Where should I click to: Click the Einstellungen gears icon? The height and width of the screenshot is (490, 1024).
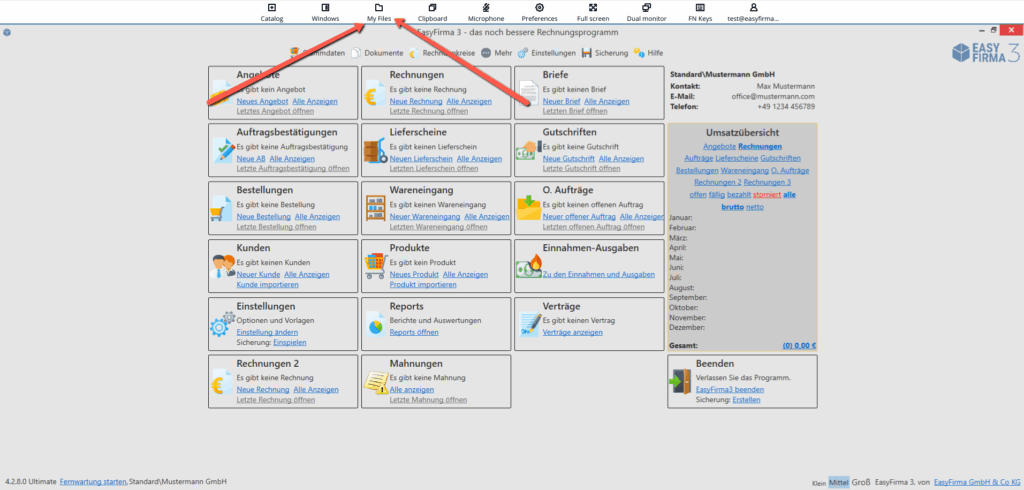pyautogui.click(x=222, y=324)
